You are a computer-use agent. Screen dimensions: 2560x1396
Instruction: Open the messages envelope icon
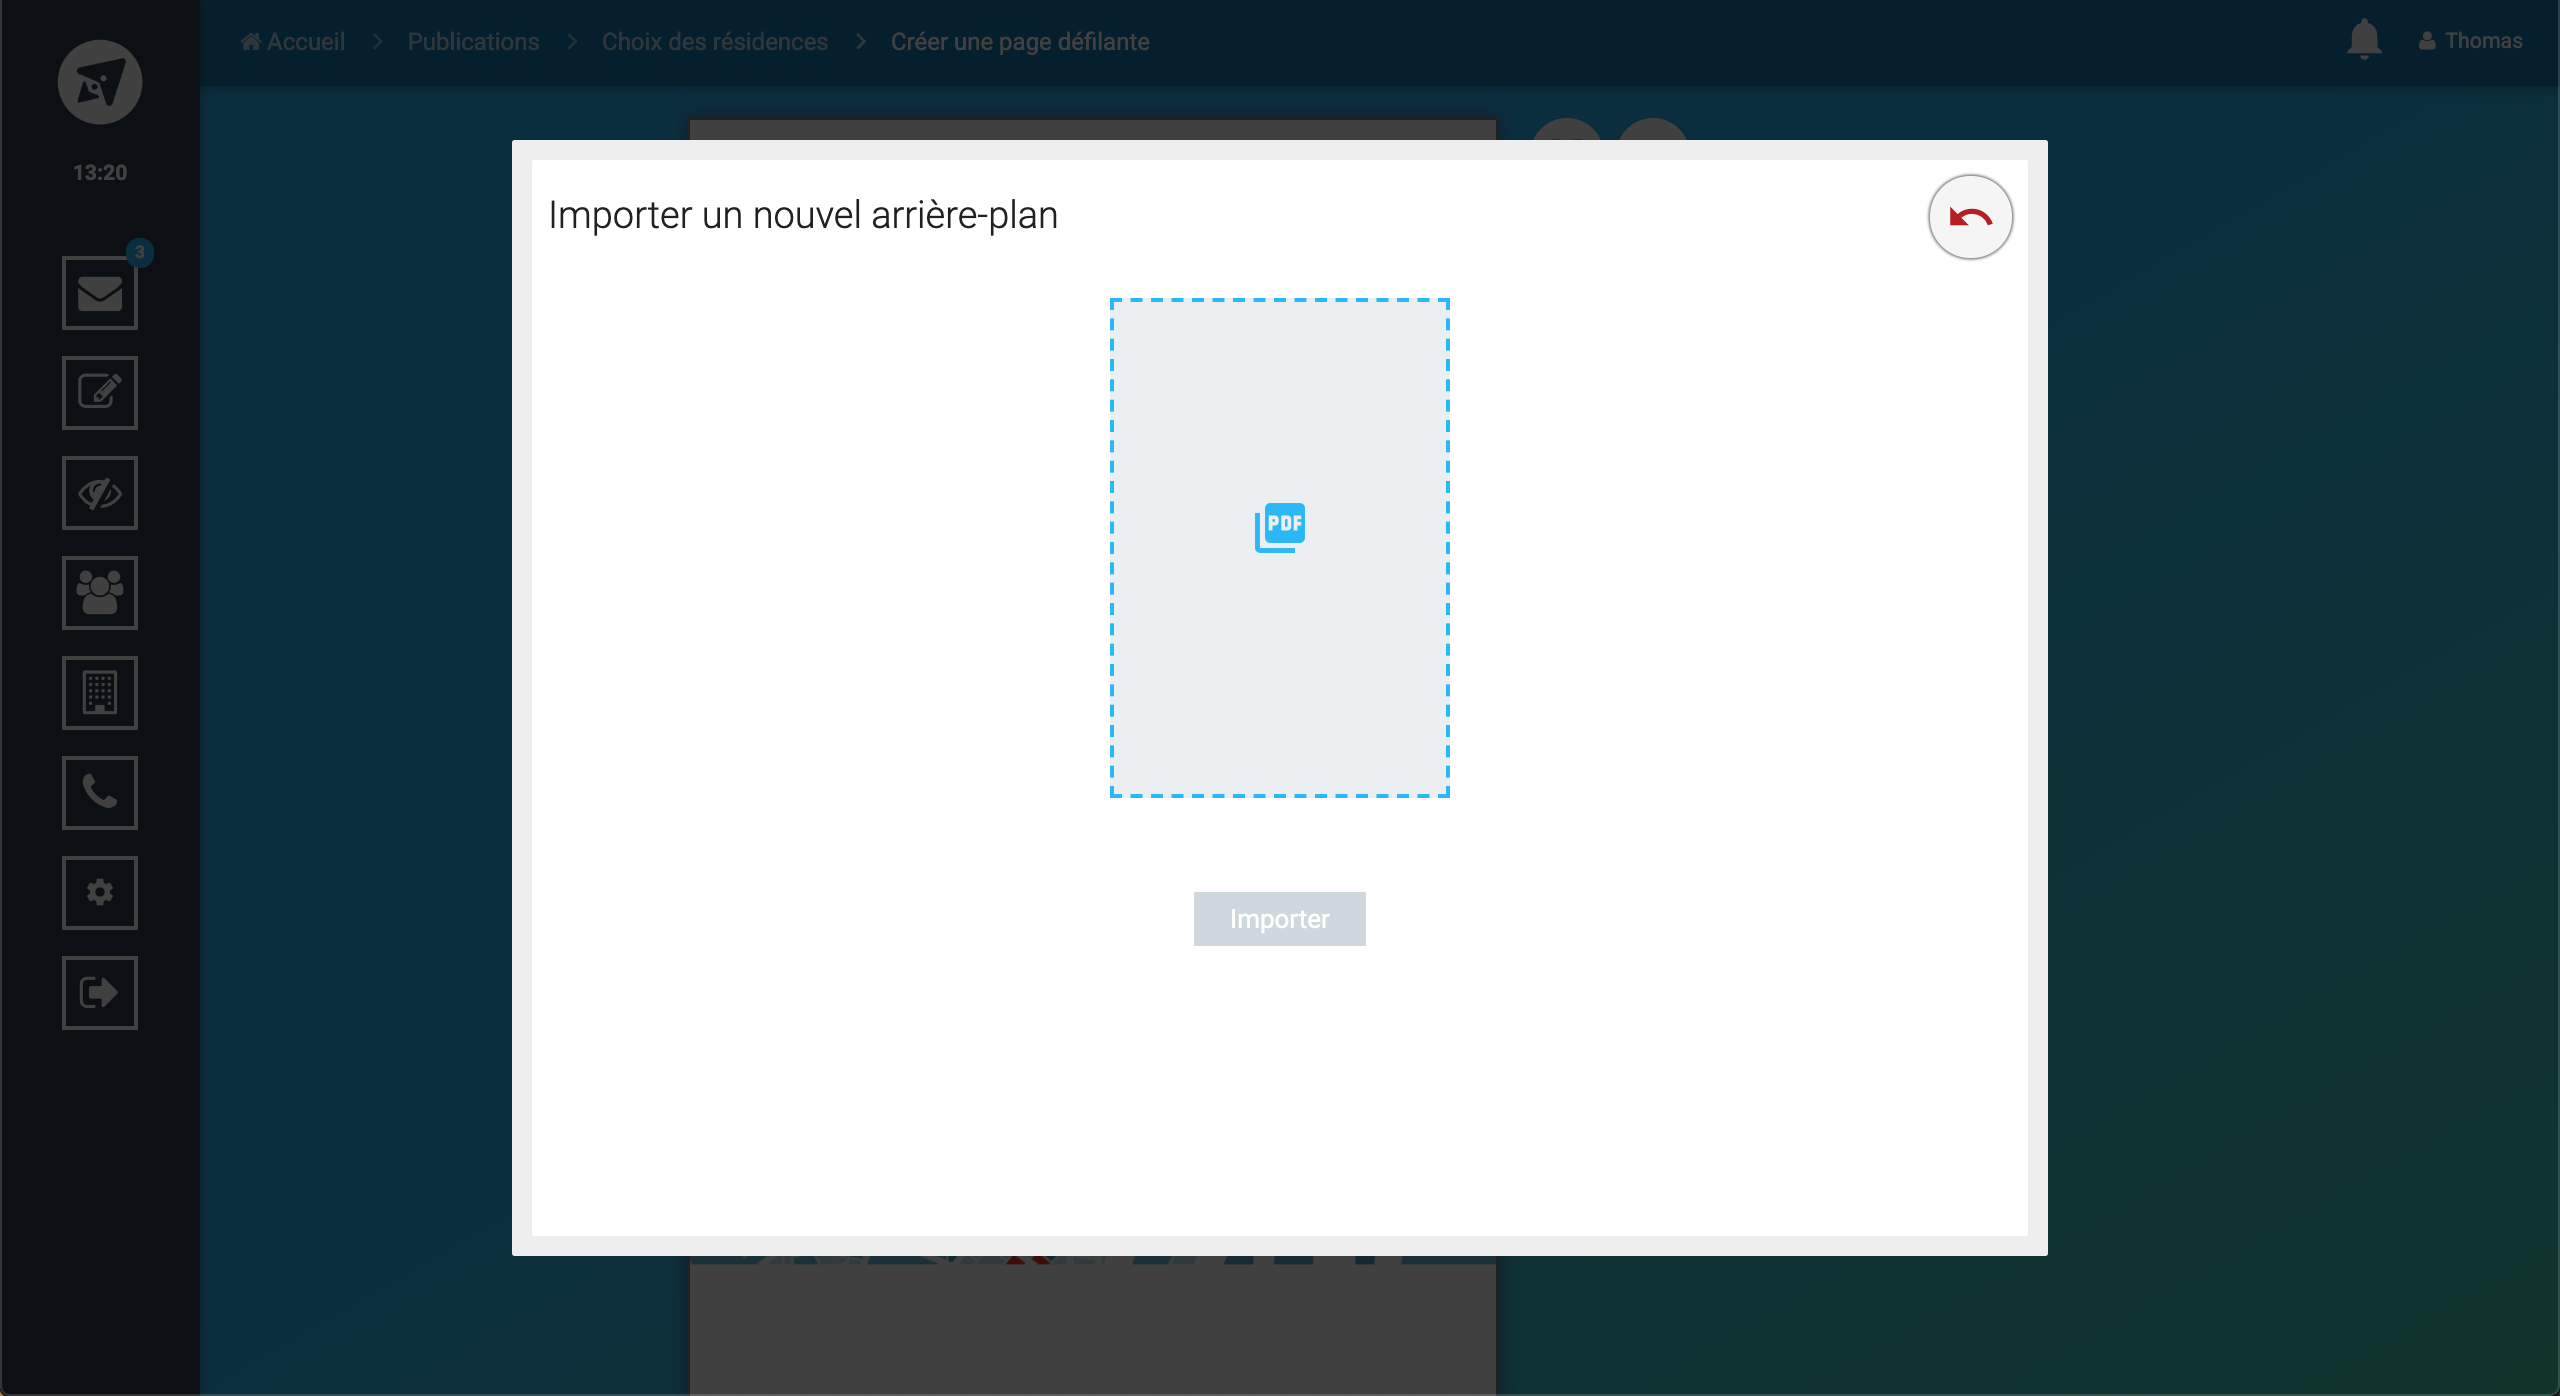tap(100, 293)
